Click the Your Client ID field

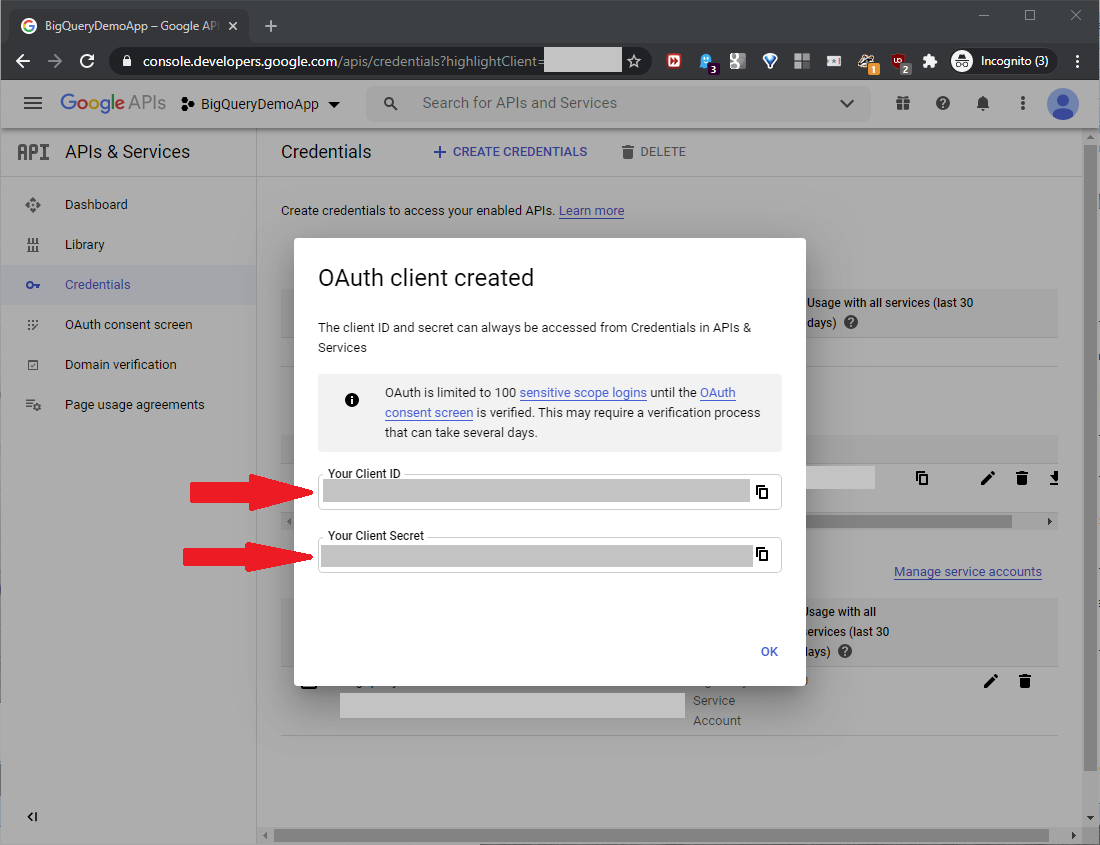coord(549,492)
